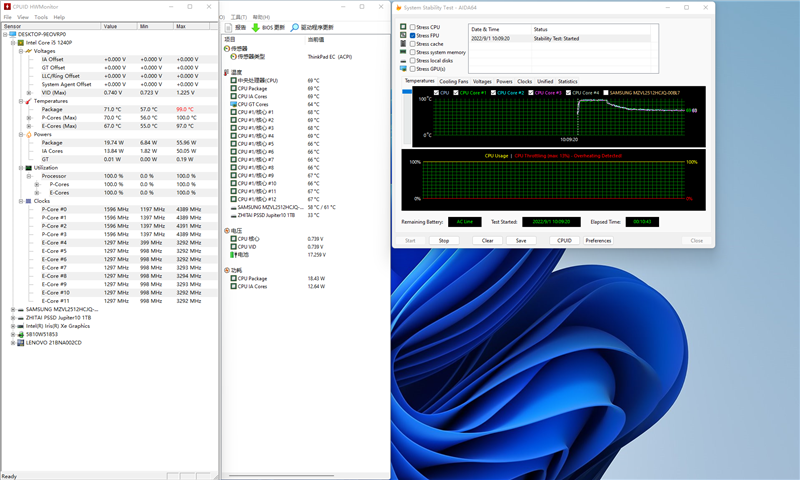Expand the Intel(R) Iris(R) Xe Graphics node
The image size is (800, 480).
pos(13,326)
